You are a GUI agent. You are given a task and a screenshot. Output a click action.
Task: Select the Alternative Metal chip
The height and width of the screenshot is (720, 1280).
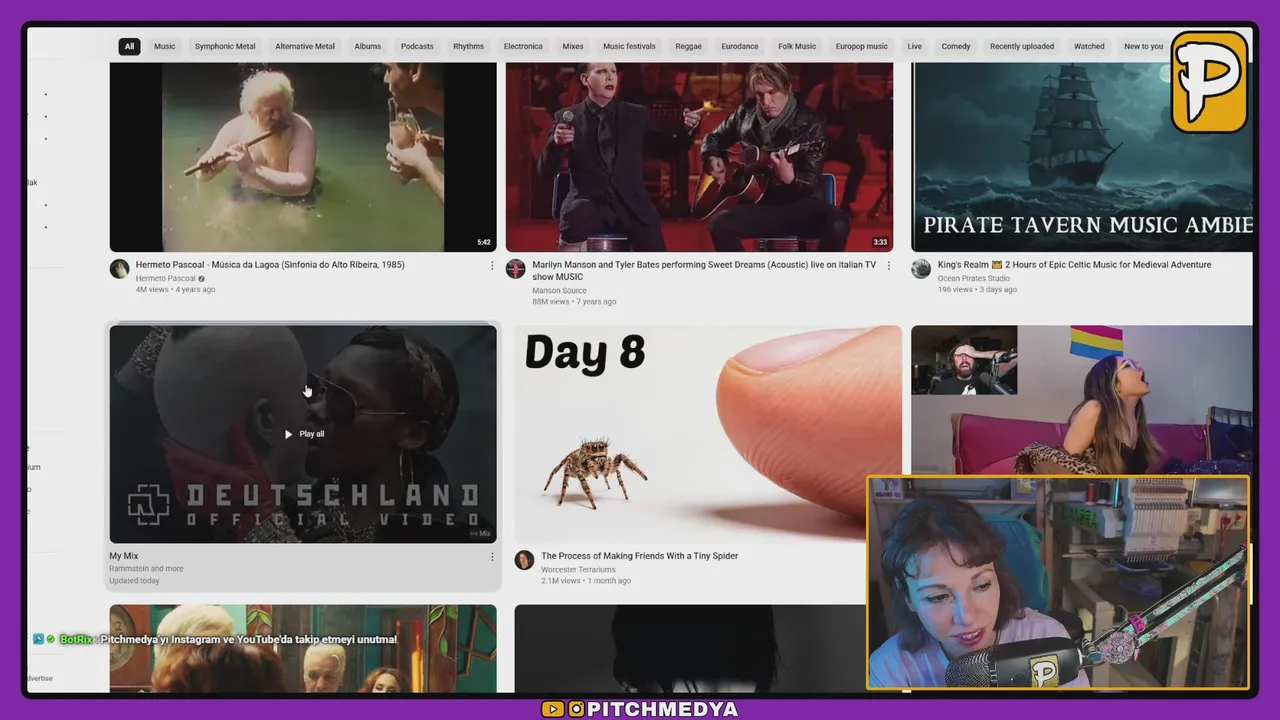coord(305,46)
